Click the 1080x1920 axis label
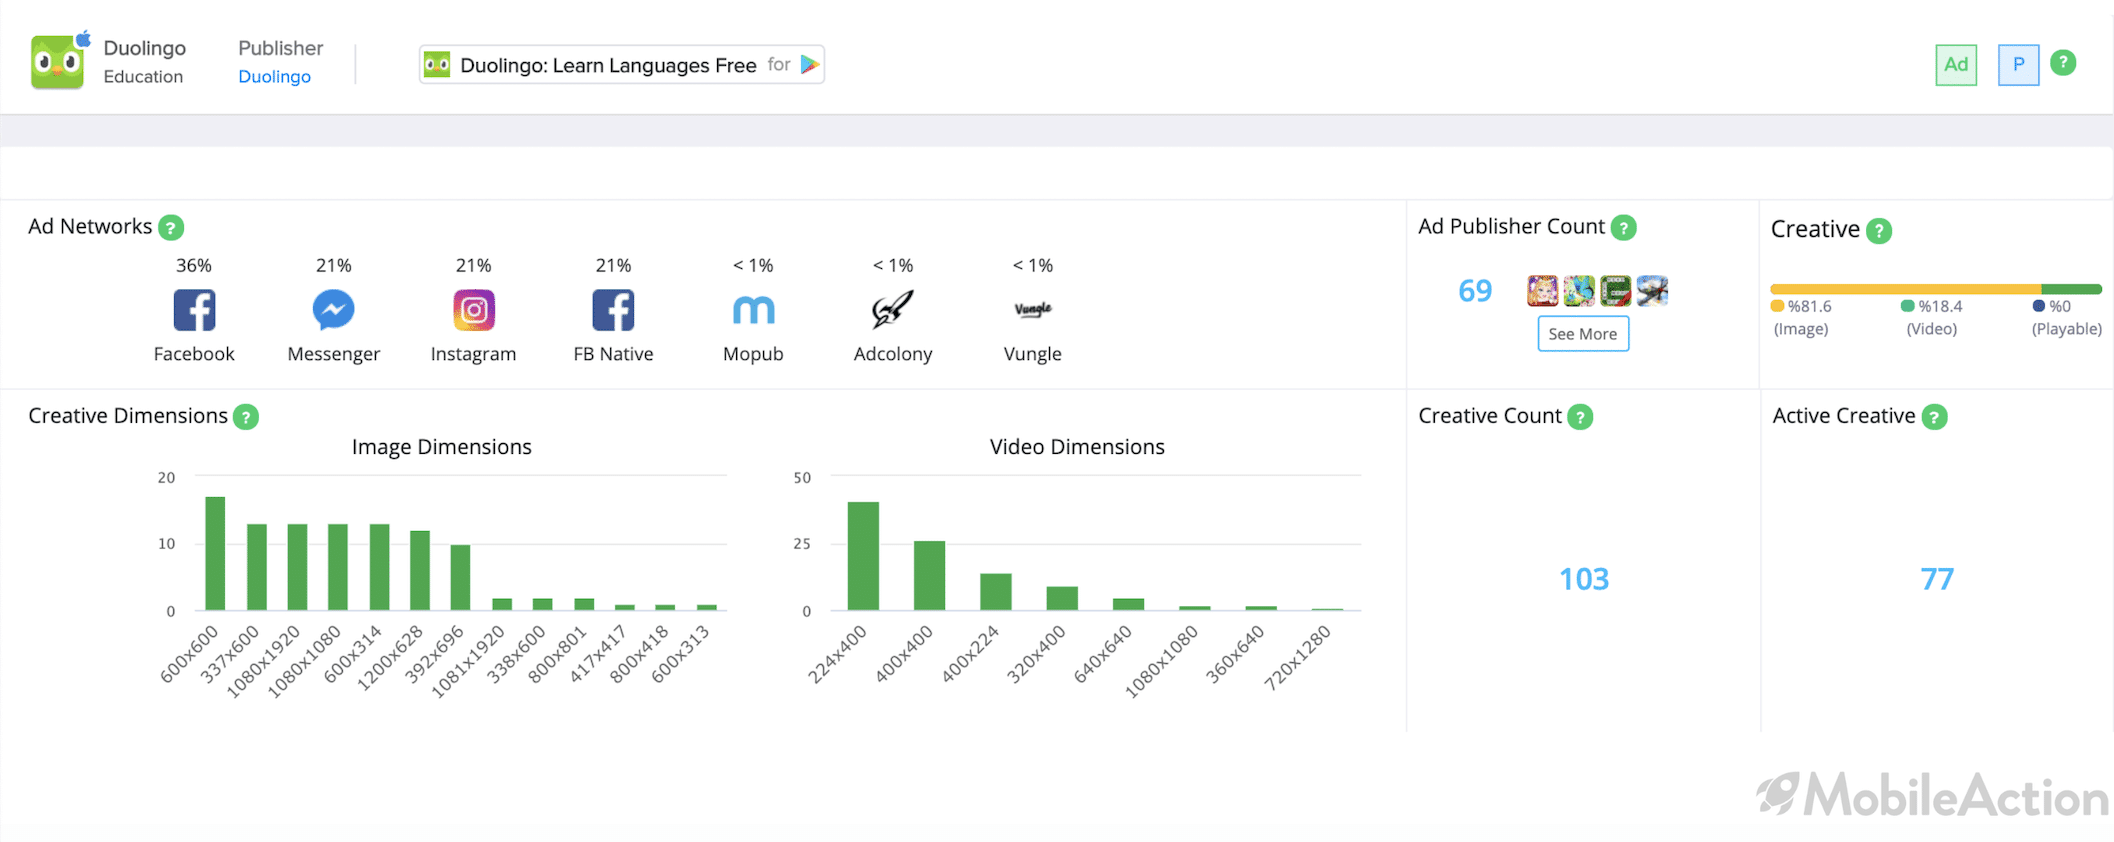The height and width of the screenshot is (842, 2114). pyautogui.click(x=263, y=661)
